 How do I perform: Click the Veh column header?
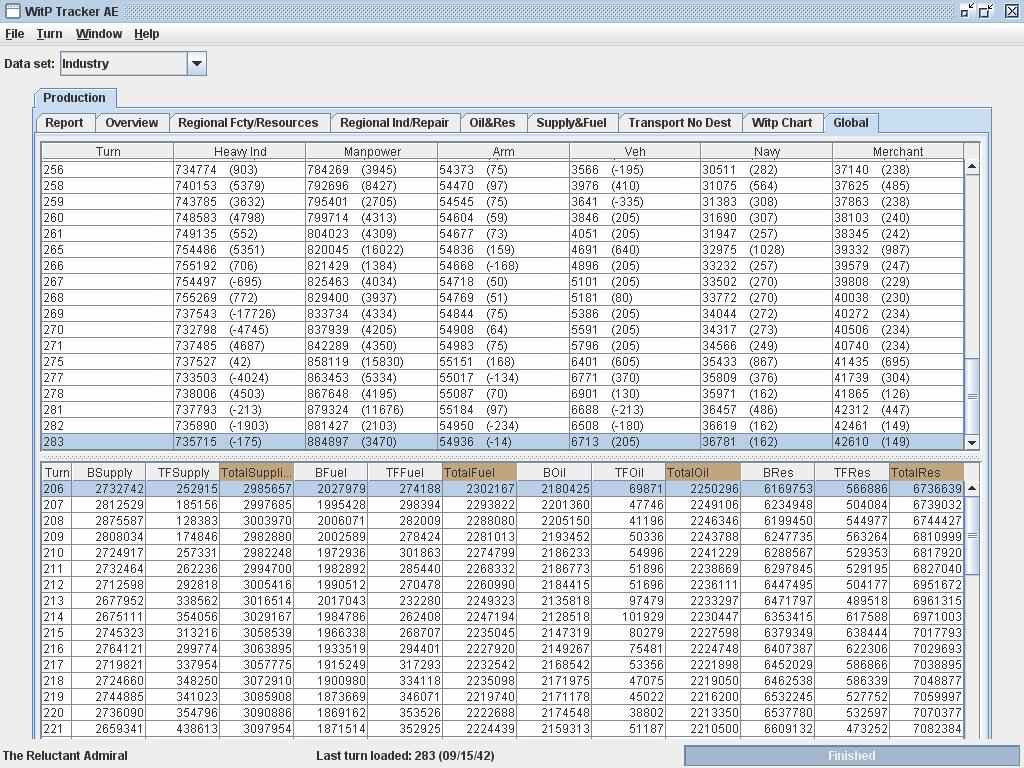pos(635,152)
